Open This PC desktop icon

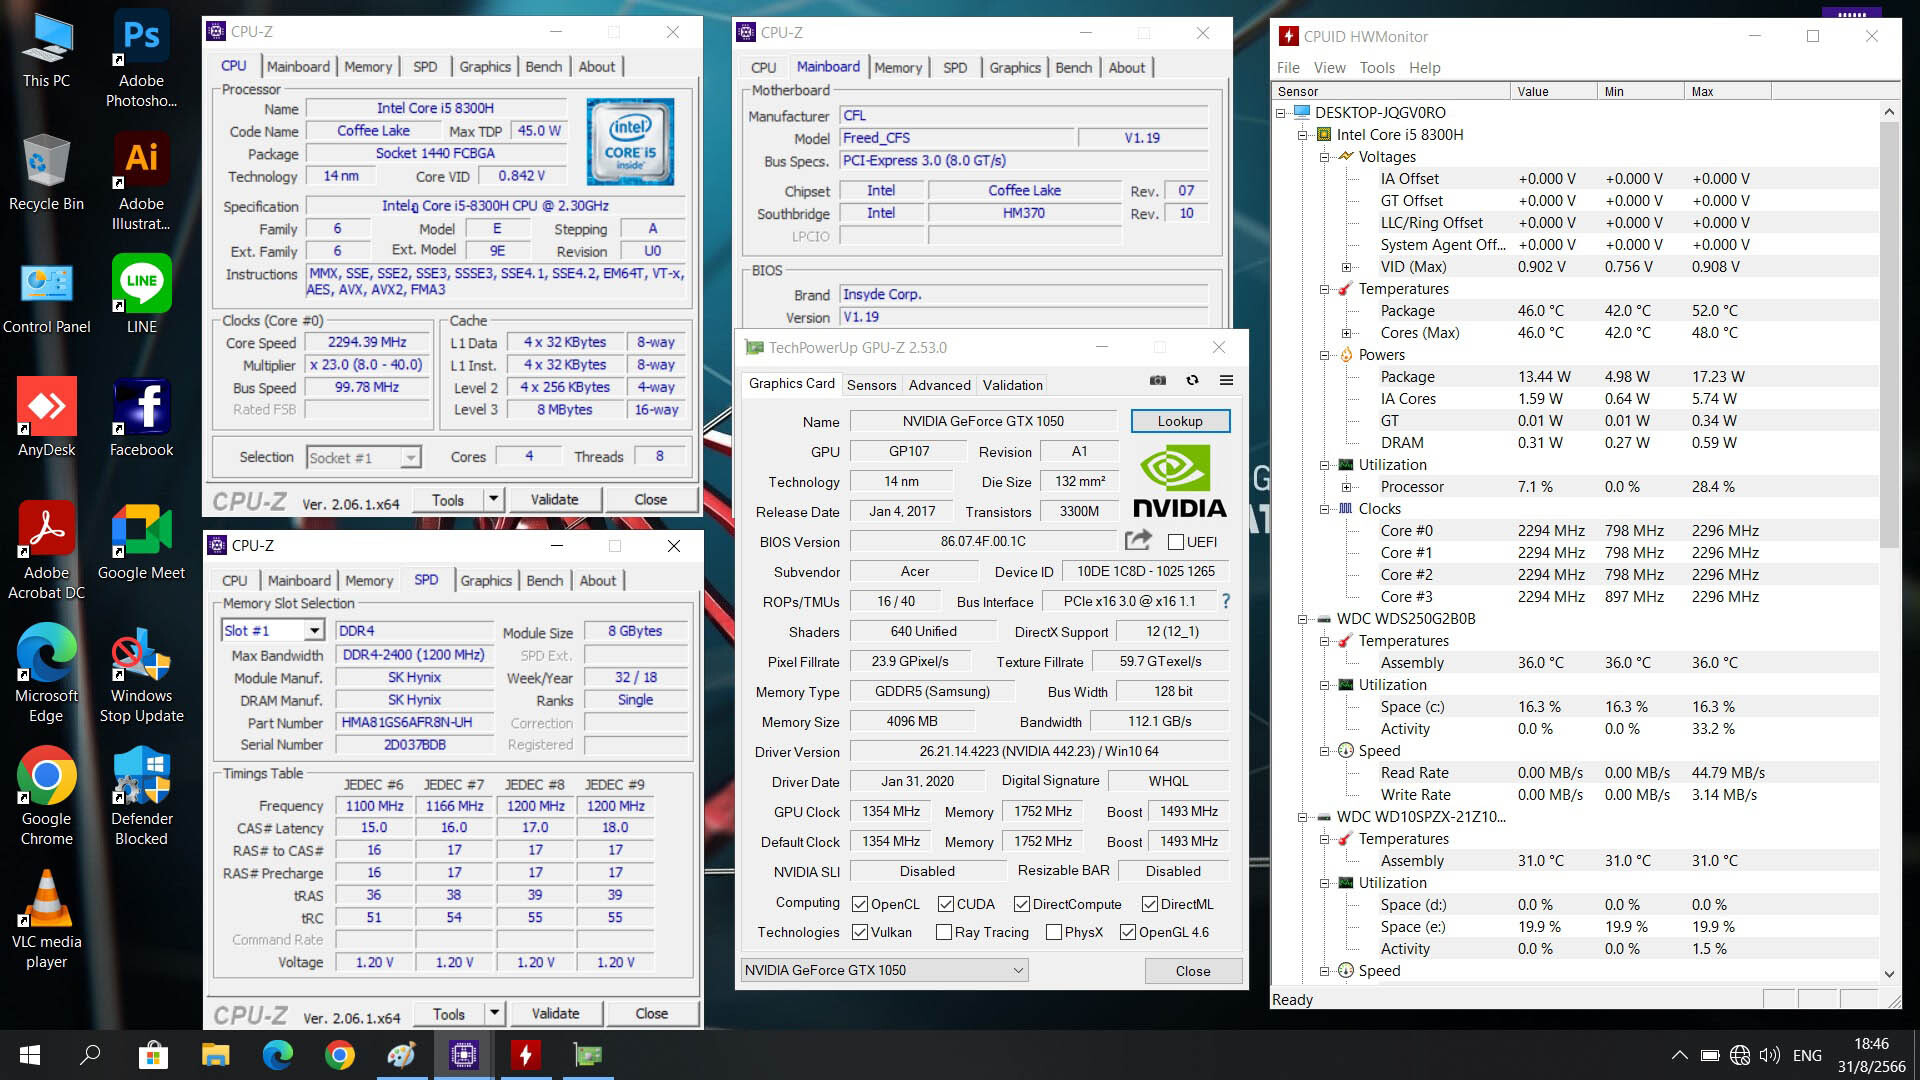point(47,50)
